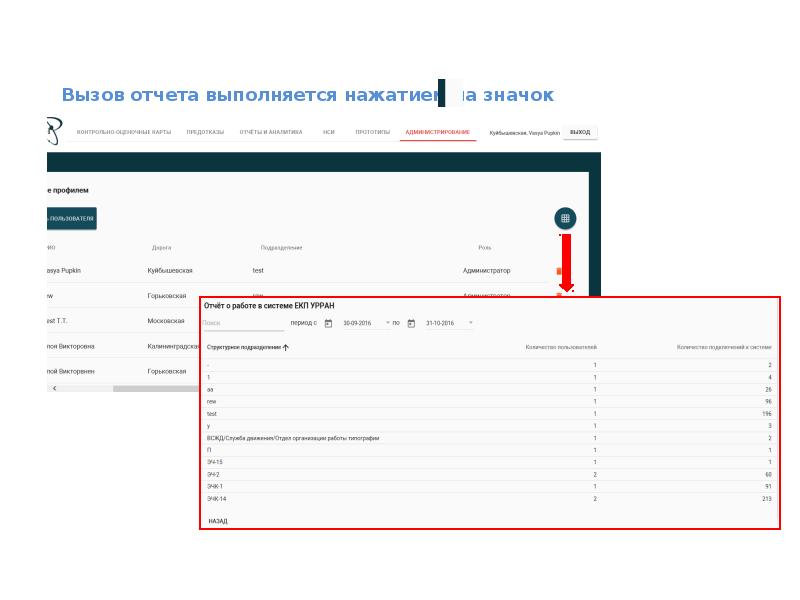Click the horizontal scrollbar under the users table
The width and height of the screenshot is (800, 600).
pyautogui.click(x=156, y=389)
